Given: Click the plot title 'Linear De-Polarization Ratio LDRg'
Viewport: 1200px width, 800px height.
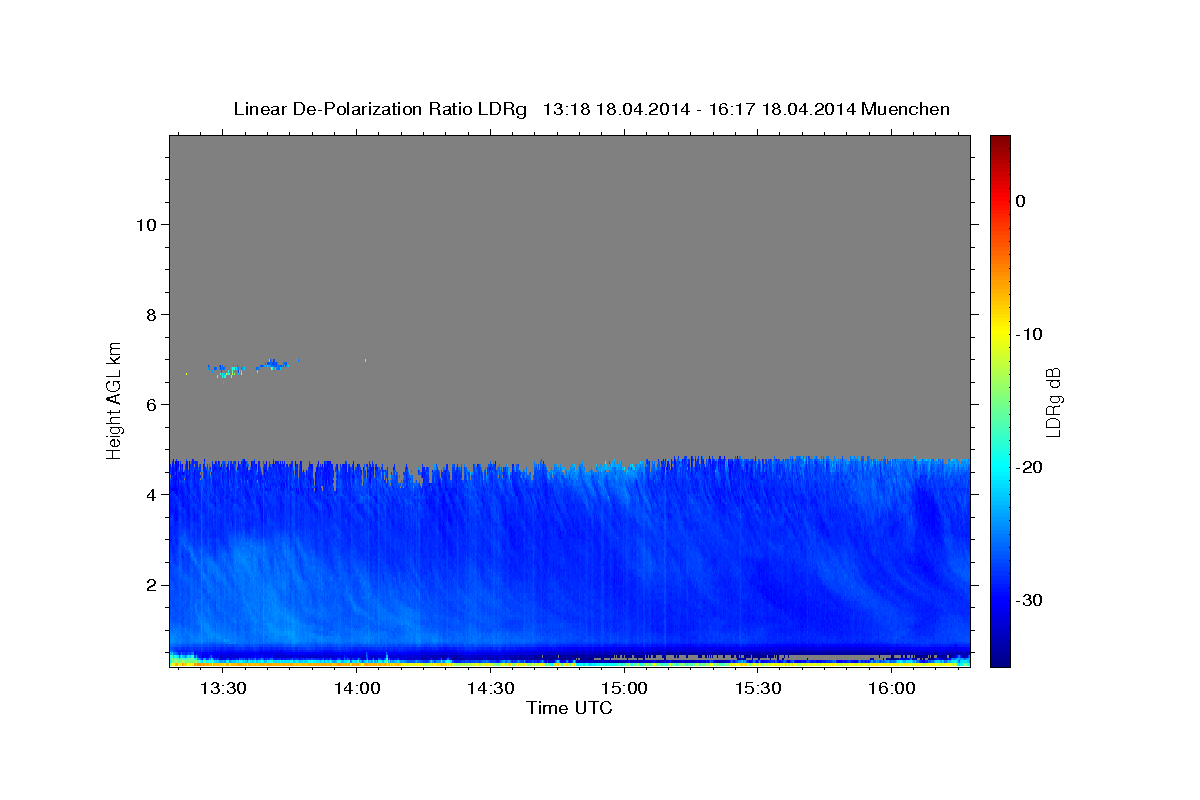Looking at the screenshot, I should [380, 109].
